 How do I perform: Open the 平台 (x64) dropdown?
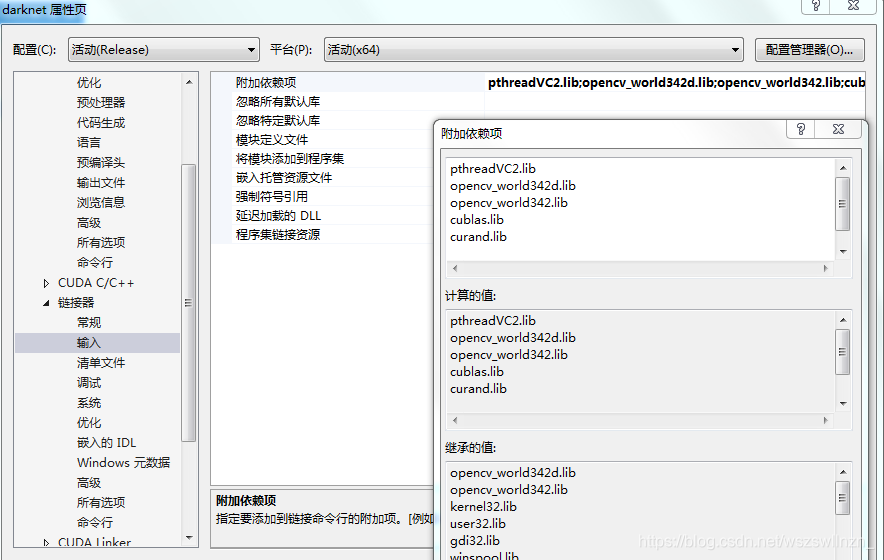(533, 50)
